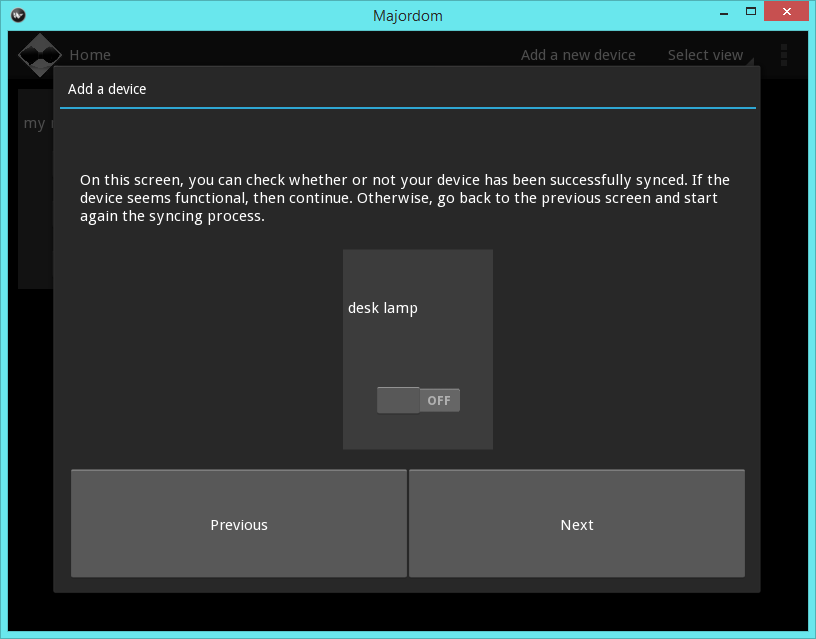Close the Majordom window

(x=785, y=11)
